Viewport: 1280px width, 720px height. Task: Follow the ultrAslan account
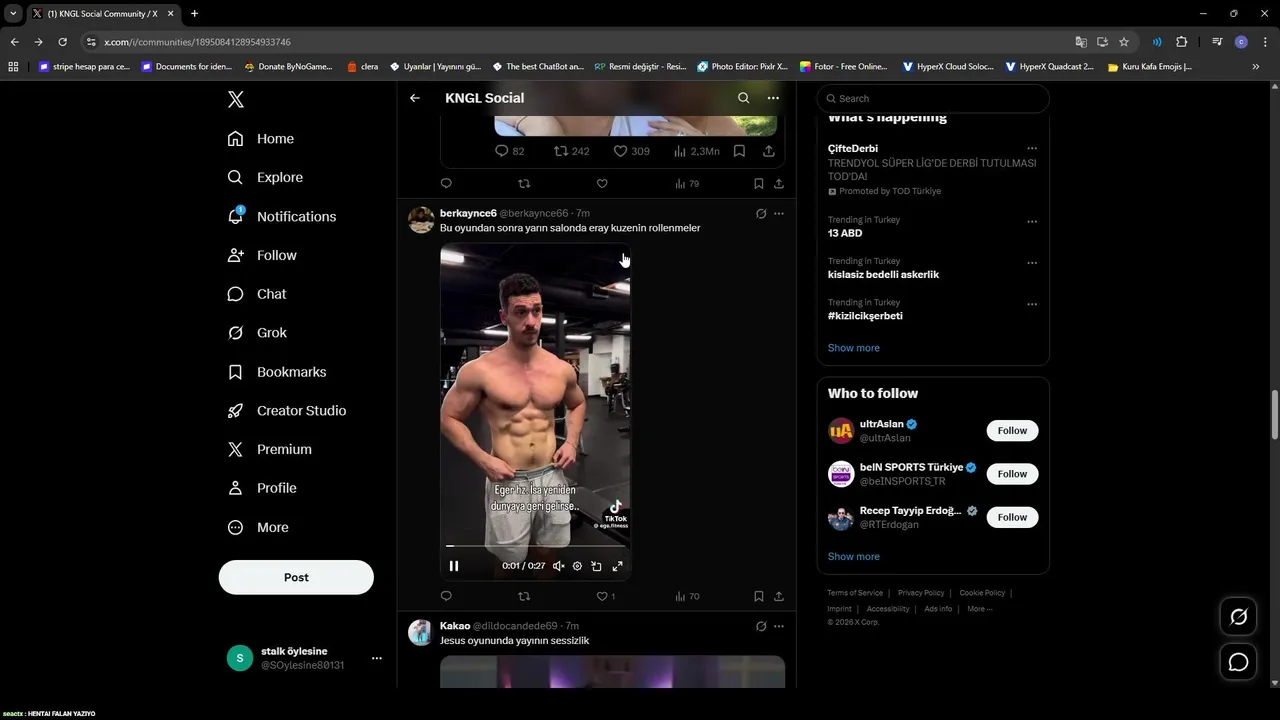(x=1012, y=431)
